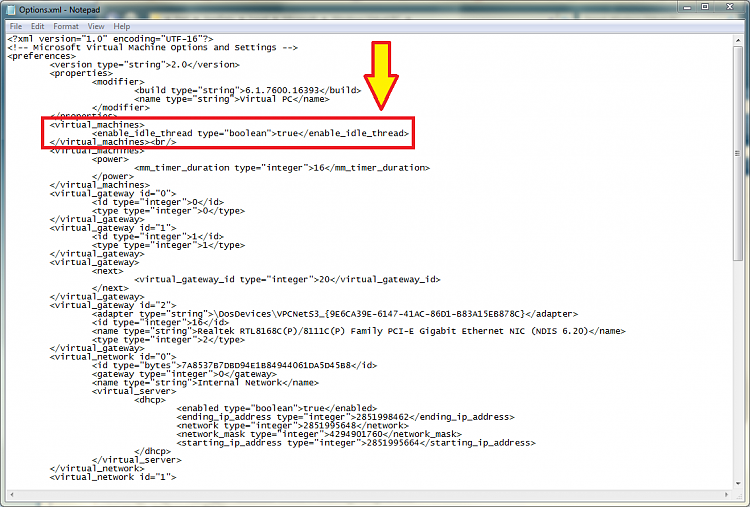This screenshot has height=507, width=750.
Task: Open the Edit menu
Action: tap(38, 26)
